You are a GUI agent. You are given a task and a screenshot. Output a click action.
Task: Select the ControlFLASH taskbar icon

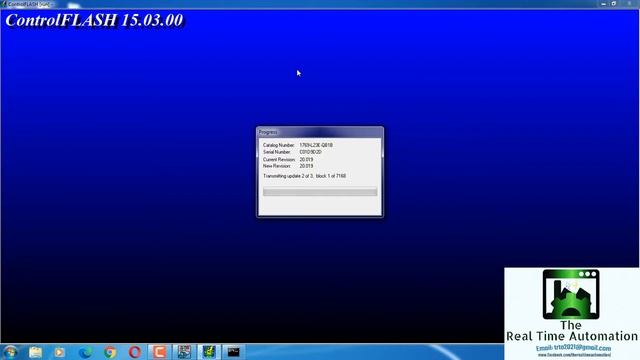[x=209, y=352]
